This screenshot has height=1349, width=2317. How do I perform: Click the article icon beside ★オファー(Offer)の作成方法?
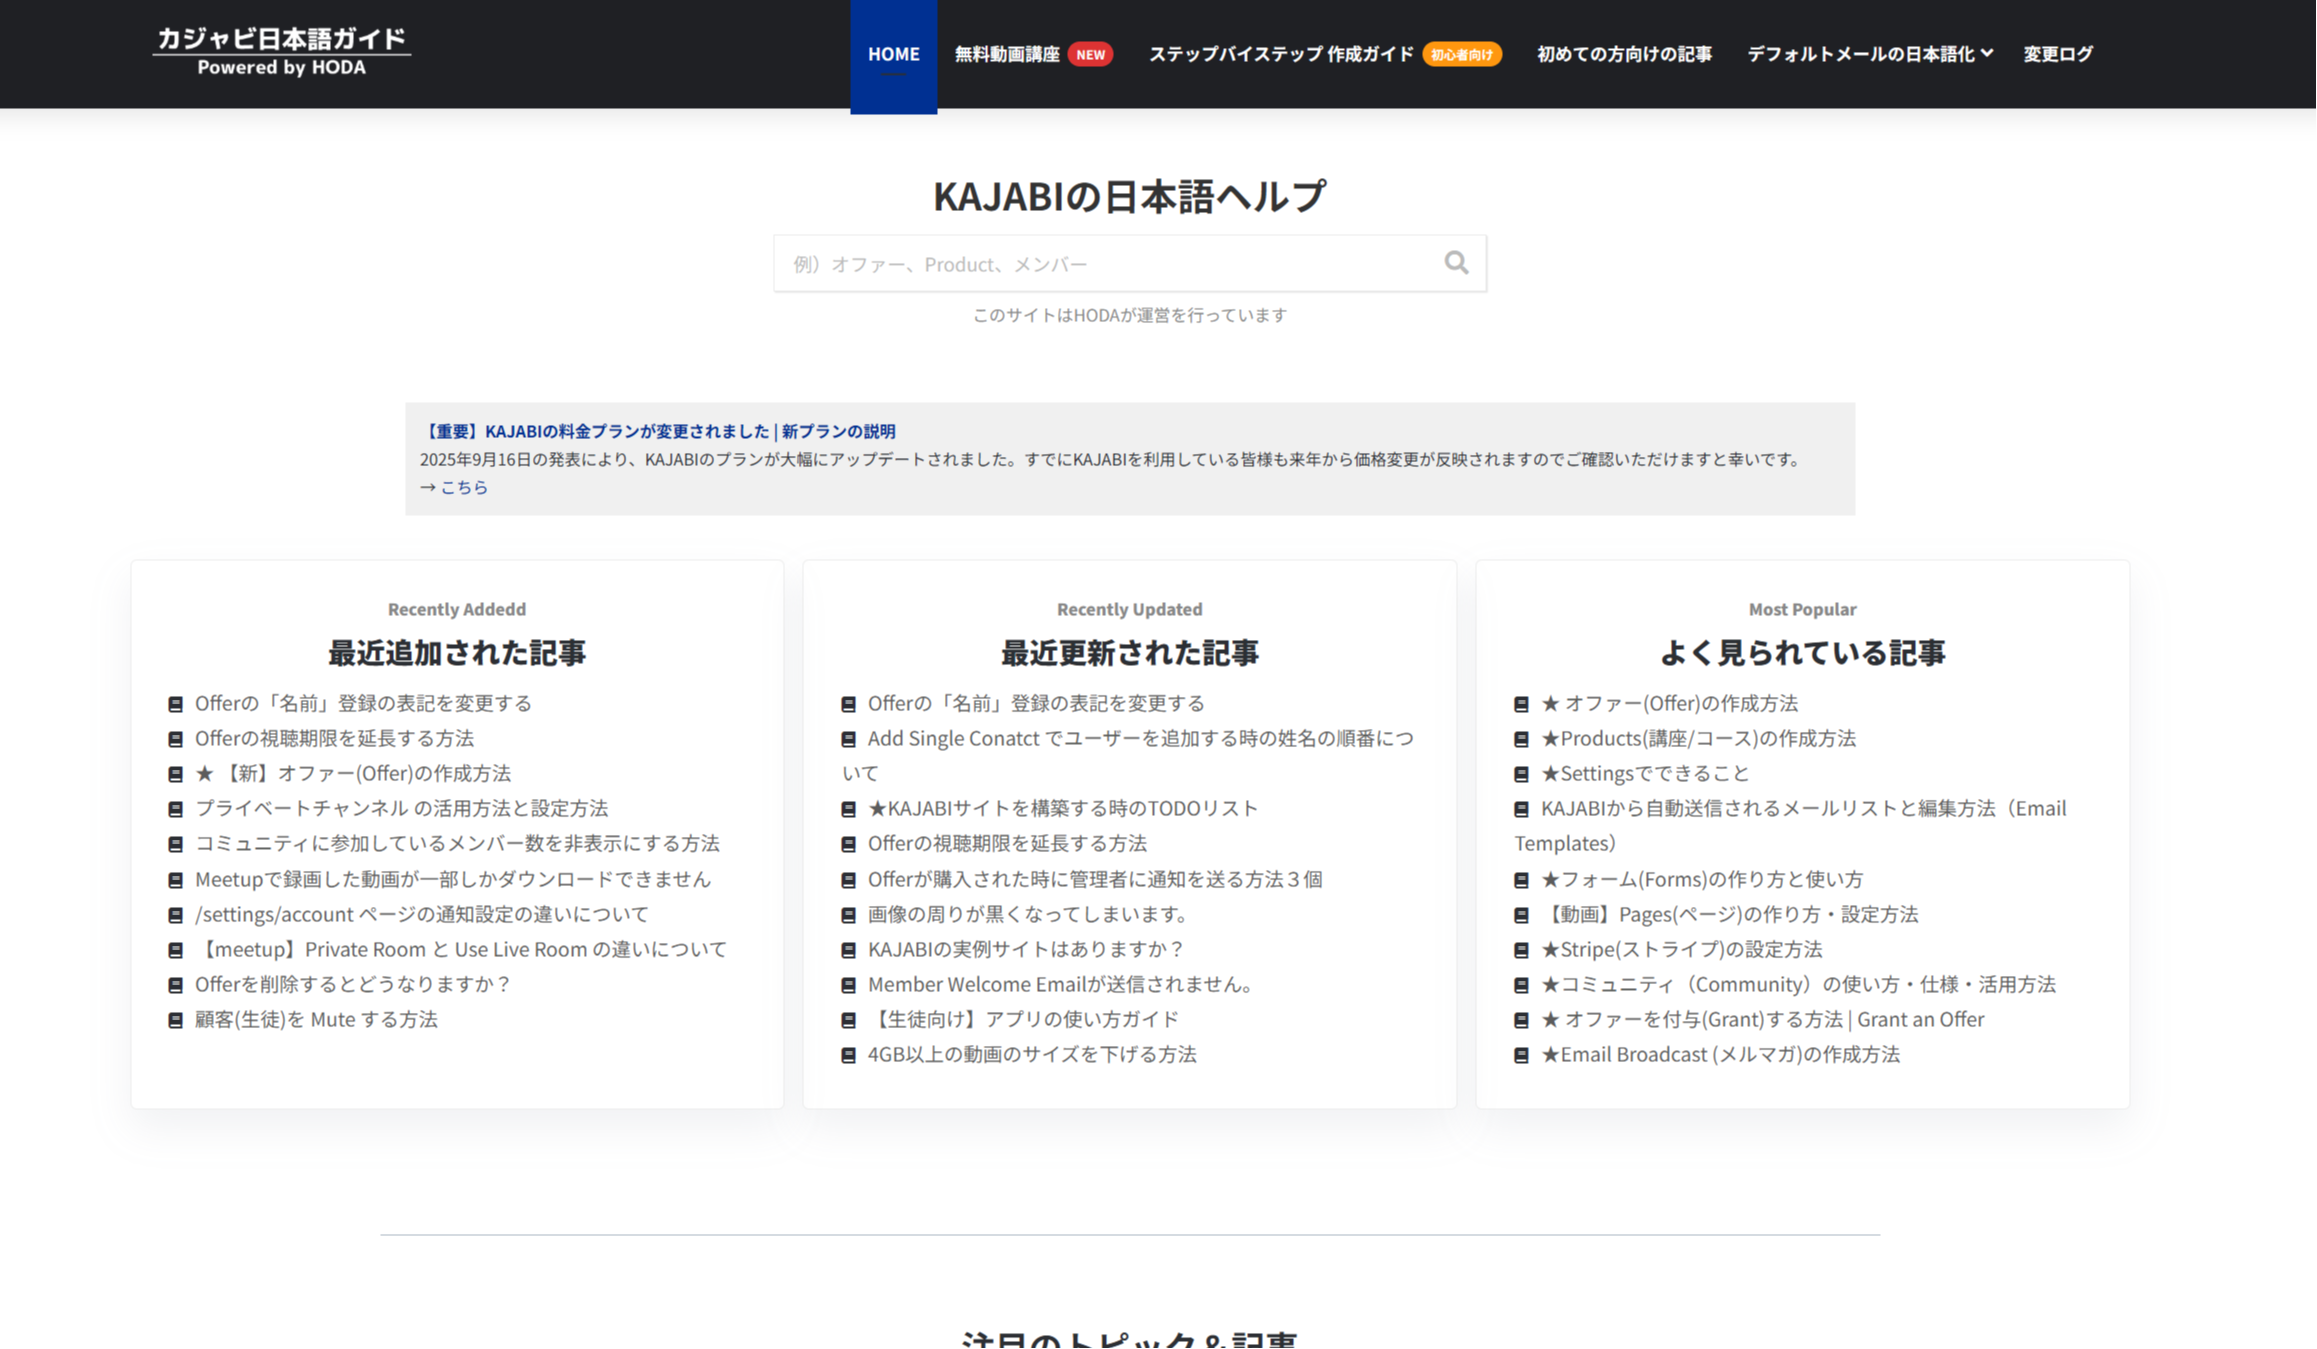[x=1520, y=703]
